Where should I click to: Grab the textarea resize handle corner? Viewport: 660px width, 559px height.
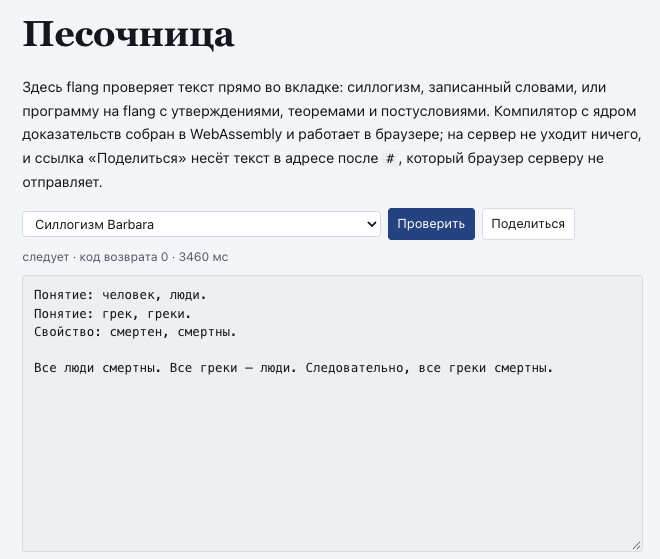coord(636,546)
